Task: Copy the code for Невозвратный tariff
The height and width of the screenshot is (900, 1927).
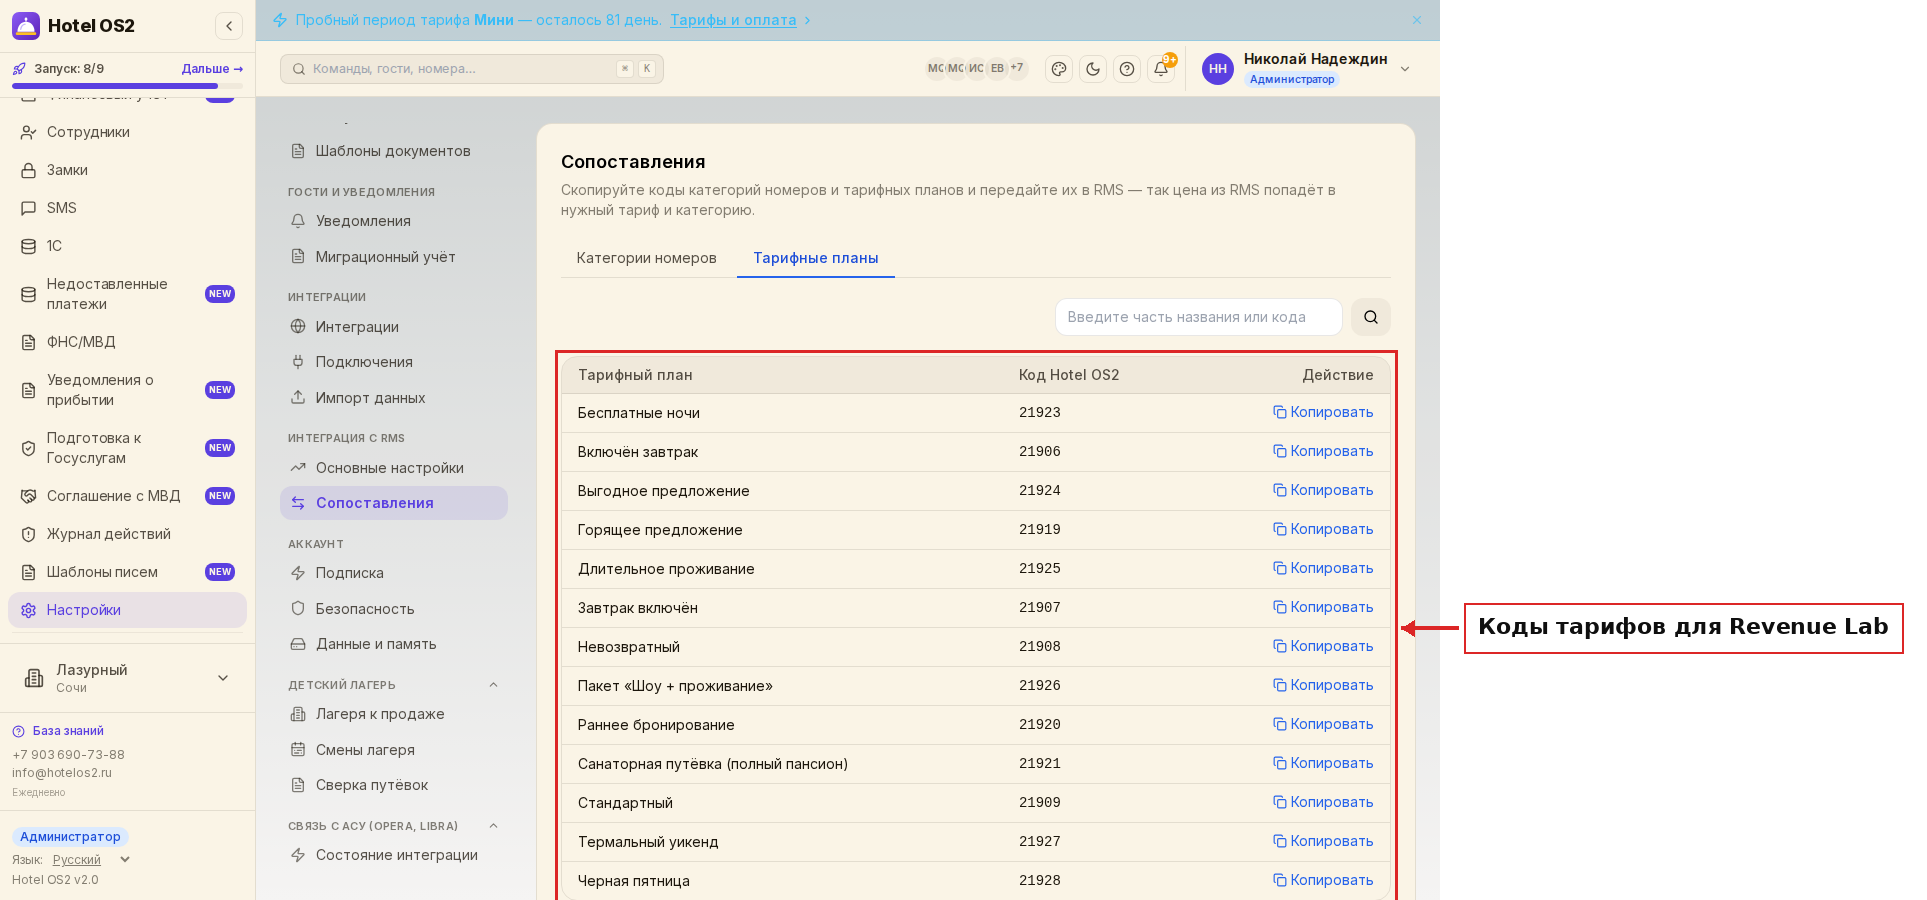Action: (1323, 646)
